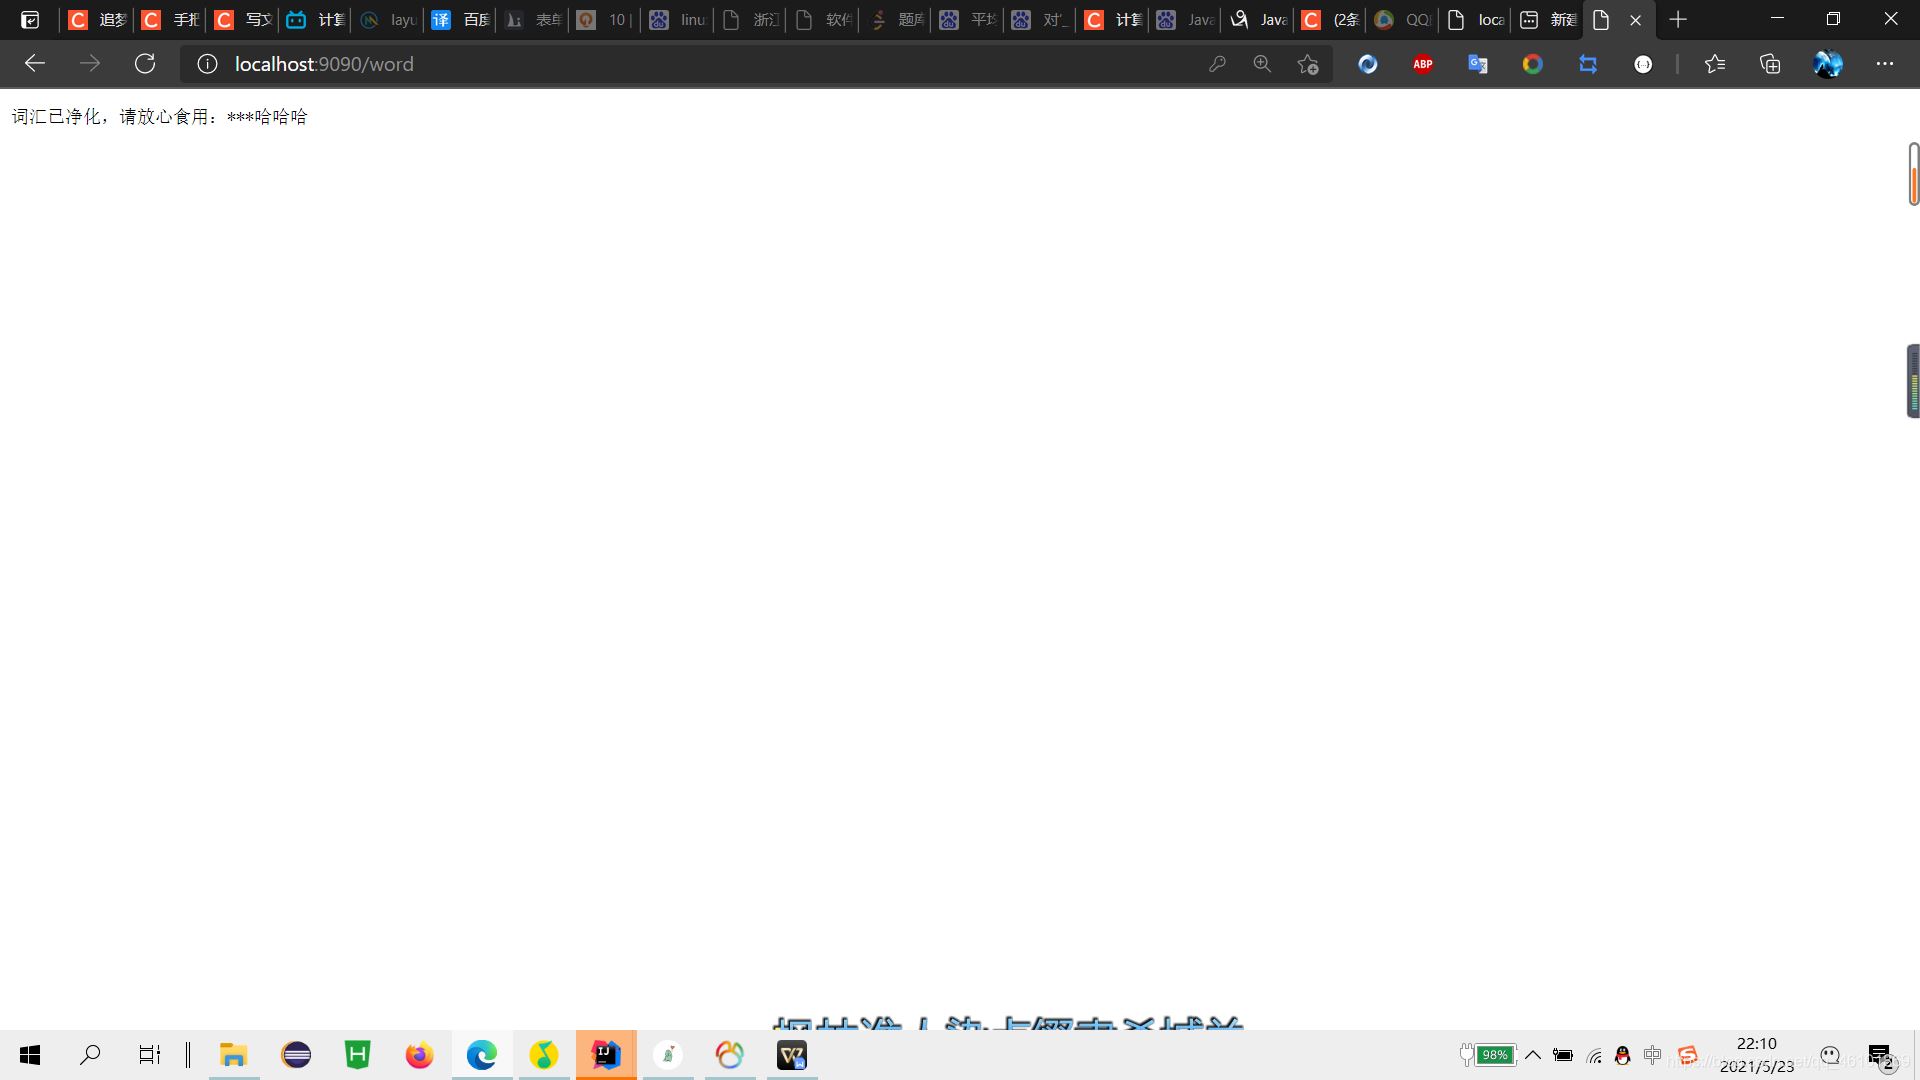Open the Favorites list
This screenshot has height=1080, width=1920.
coord(1715,64)
